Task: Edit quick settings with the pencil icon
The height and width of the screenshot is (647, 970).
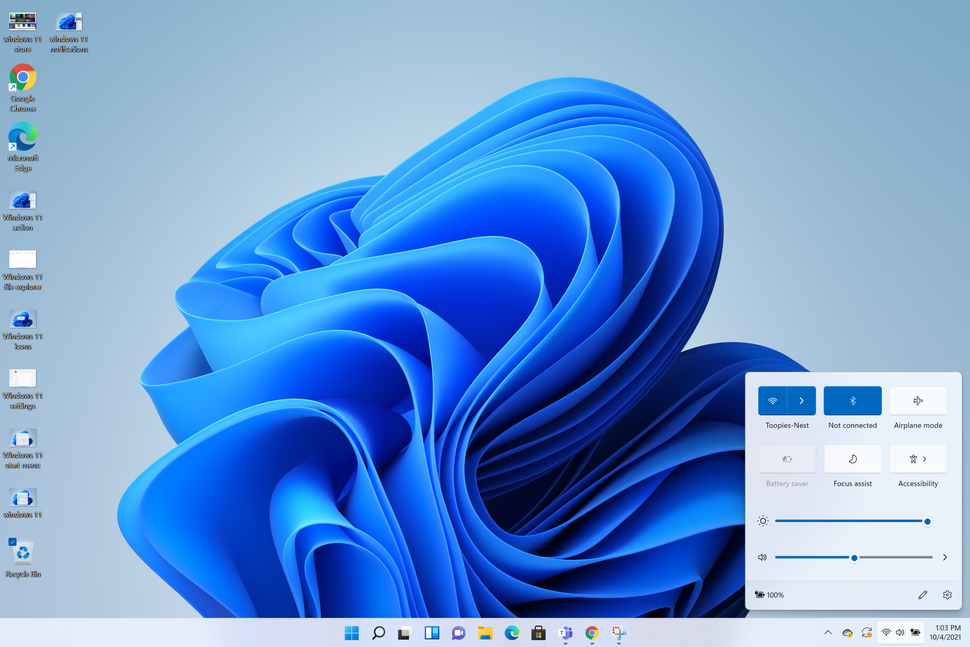Action: click(922, 594)
